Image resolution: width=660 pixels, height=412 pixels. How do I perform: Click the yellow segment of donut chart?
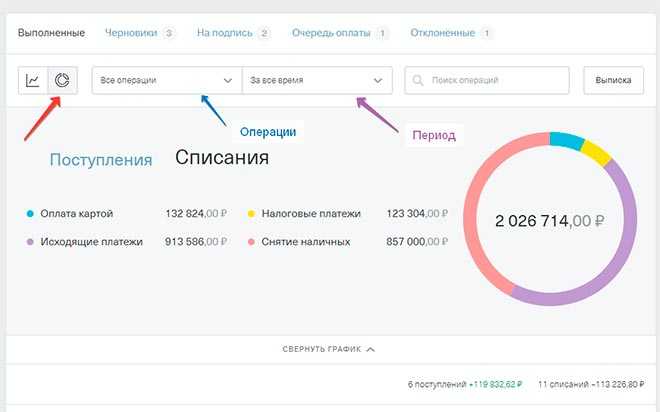point(596,153)
